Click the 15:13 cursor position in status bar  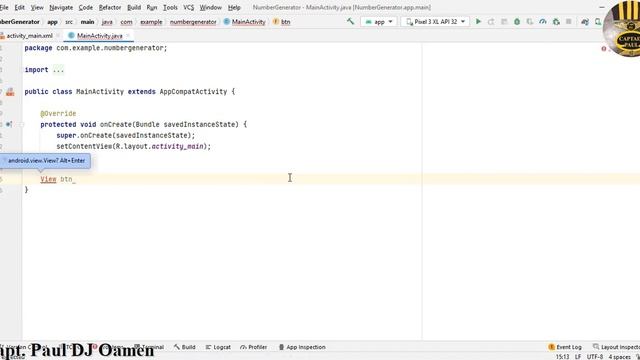click(x=562, y=357)
